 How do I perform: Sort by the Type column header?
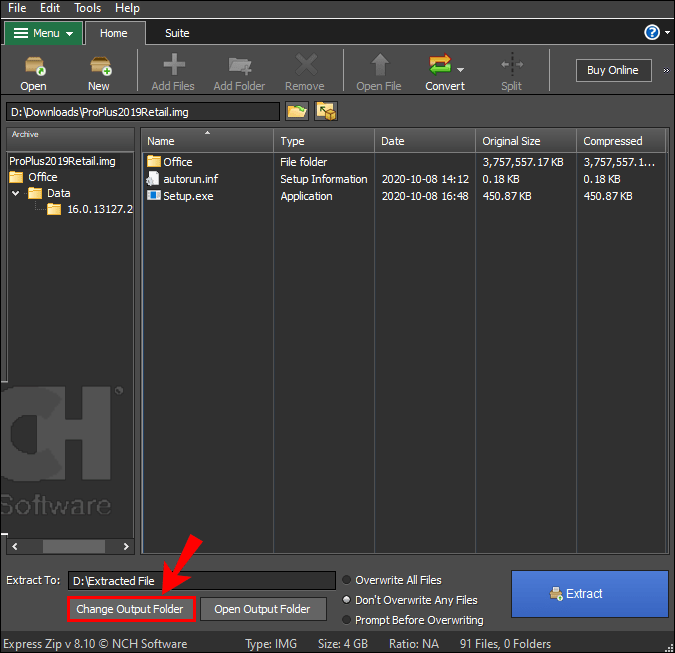pyautogui.click(x=324, y=141)
